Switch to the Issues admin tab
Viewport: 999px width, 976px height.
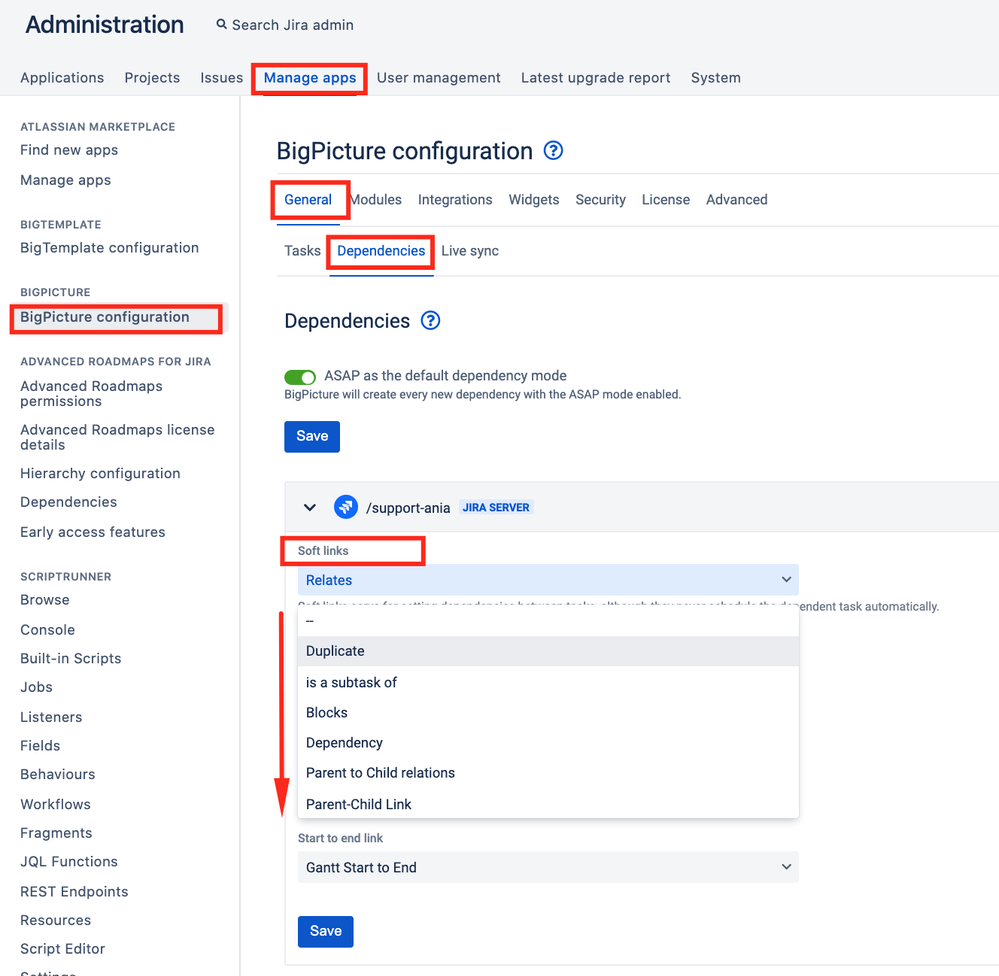(222, 78)
